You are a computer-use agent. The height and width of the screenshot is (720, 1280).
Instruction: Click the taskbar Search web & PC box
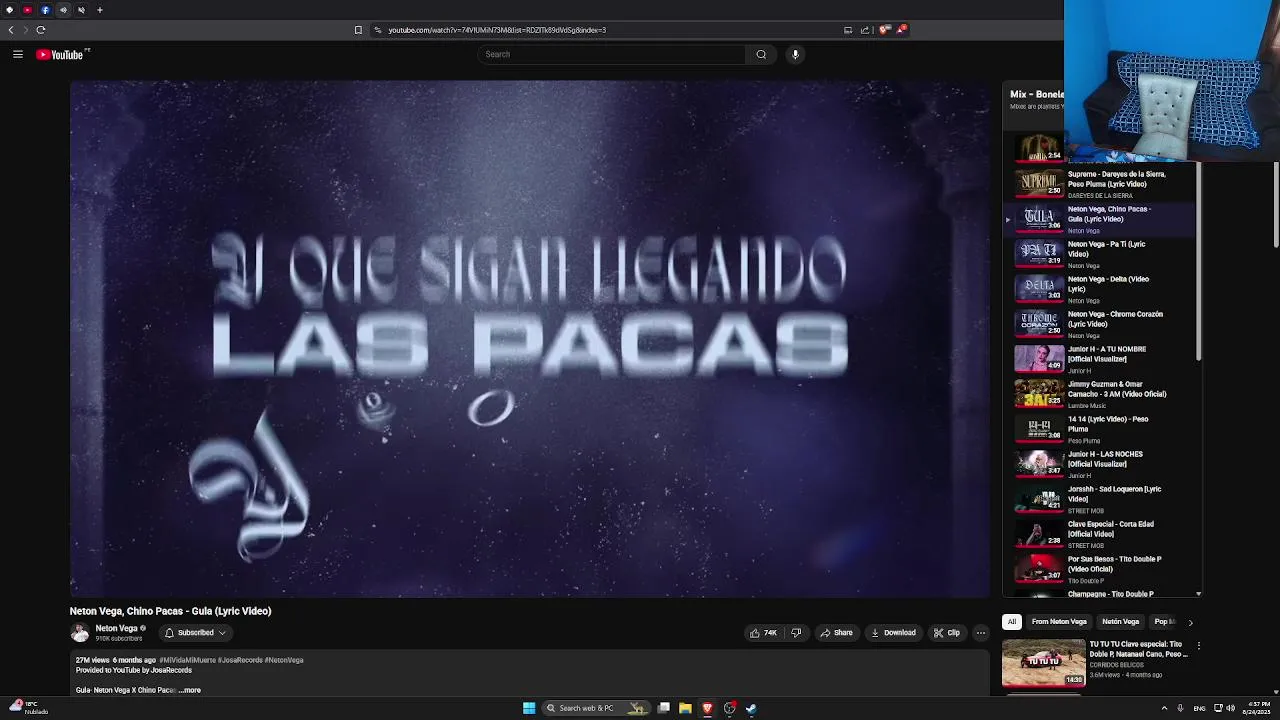point(596,708)
